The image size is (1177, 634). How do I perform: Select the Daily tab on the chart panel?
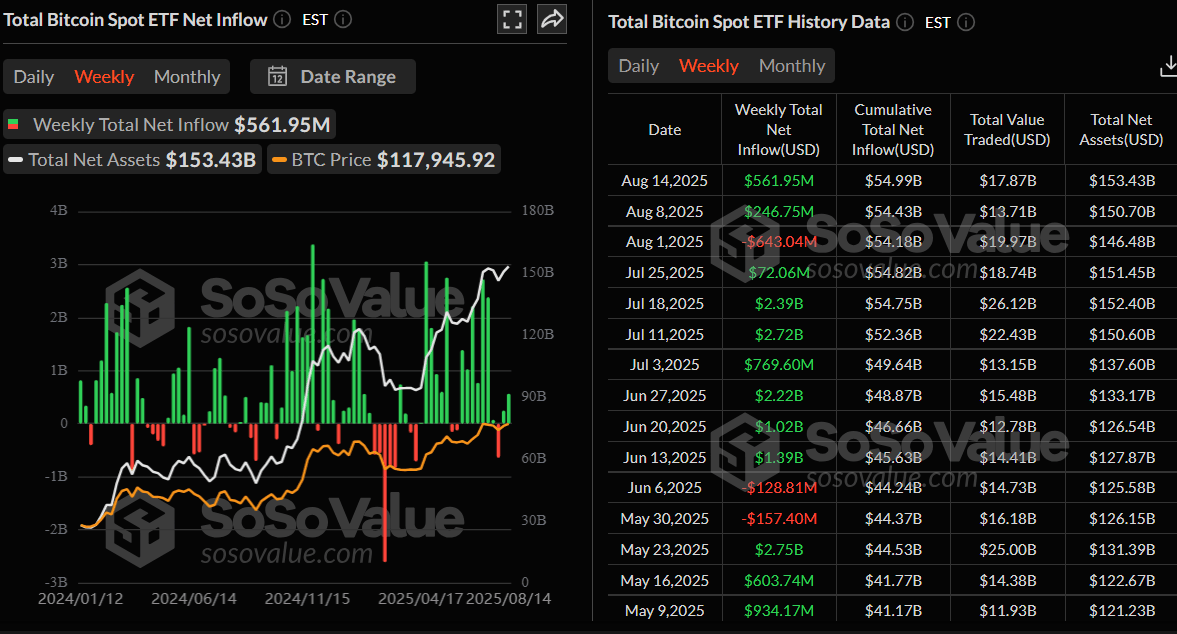(x=34, y=76)
